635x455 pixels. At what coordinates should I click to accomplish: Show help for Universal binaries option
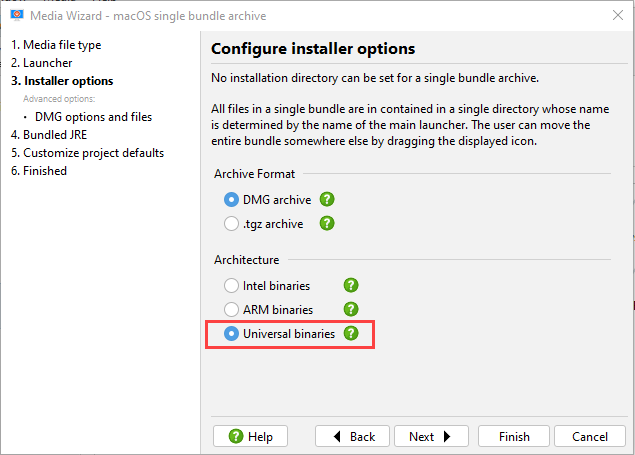tap(351, 333)
